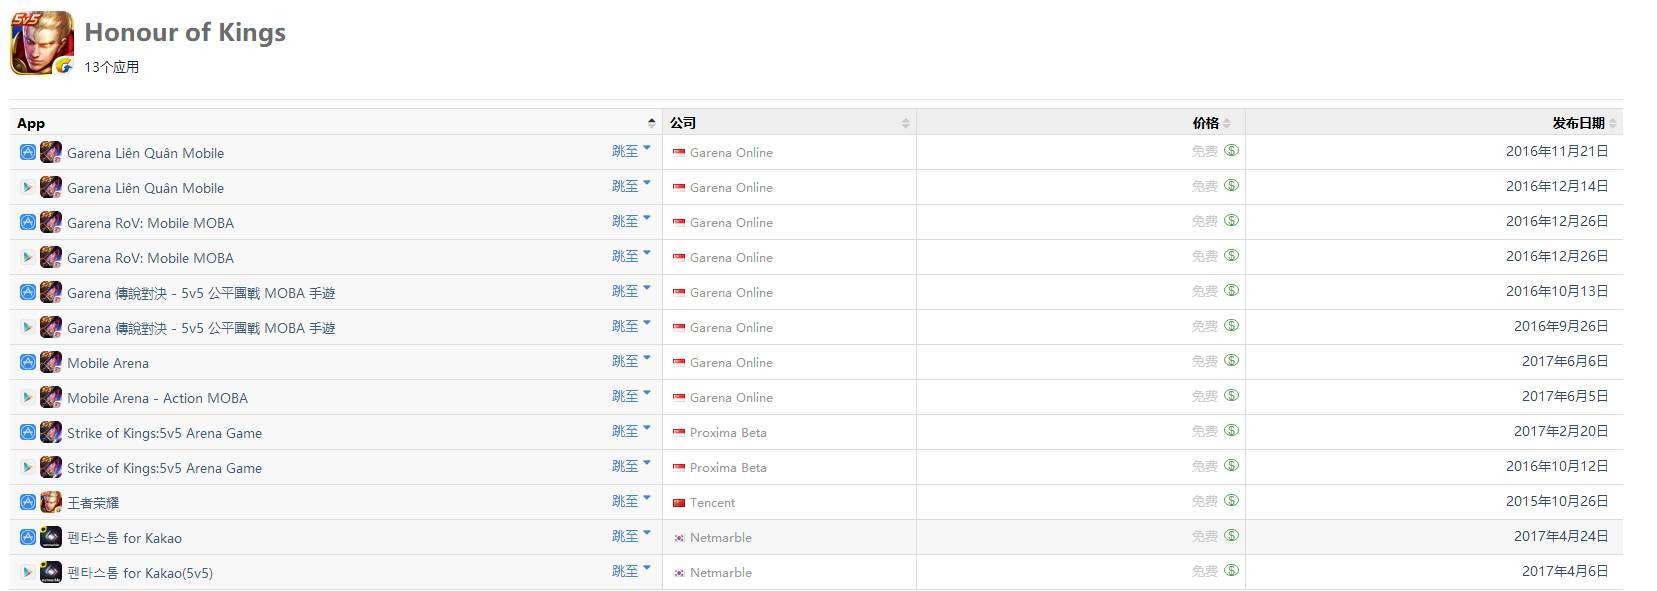The width and height of the screenshot is (1657, 591).
Task: Click the App Store icon for Garena Liên Quân Mobile
Action: coord(28,152)
